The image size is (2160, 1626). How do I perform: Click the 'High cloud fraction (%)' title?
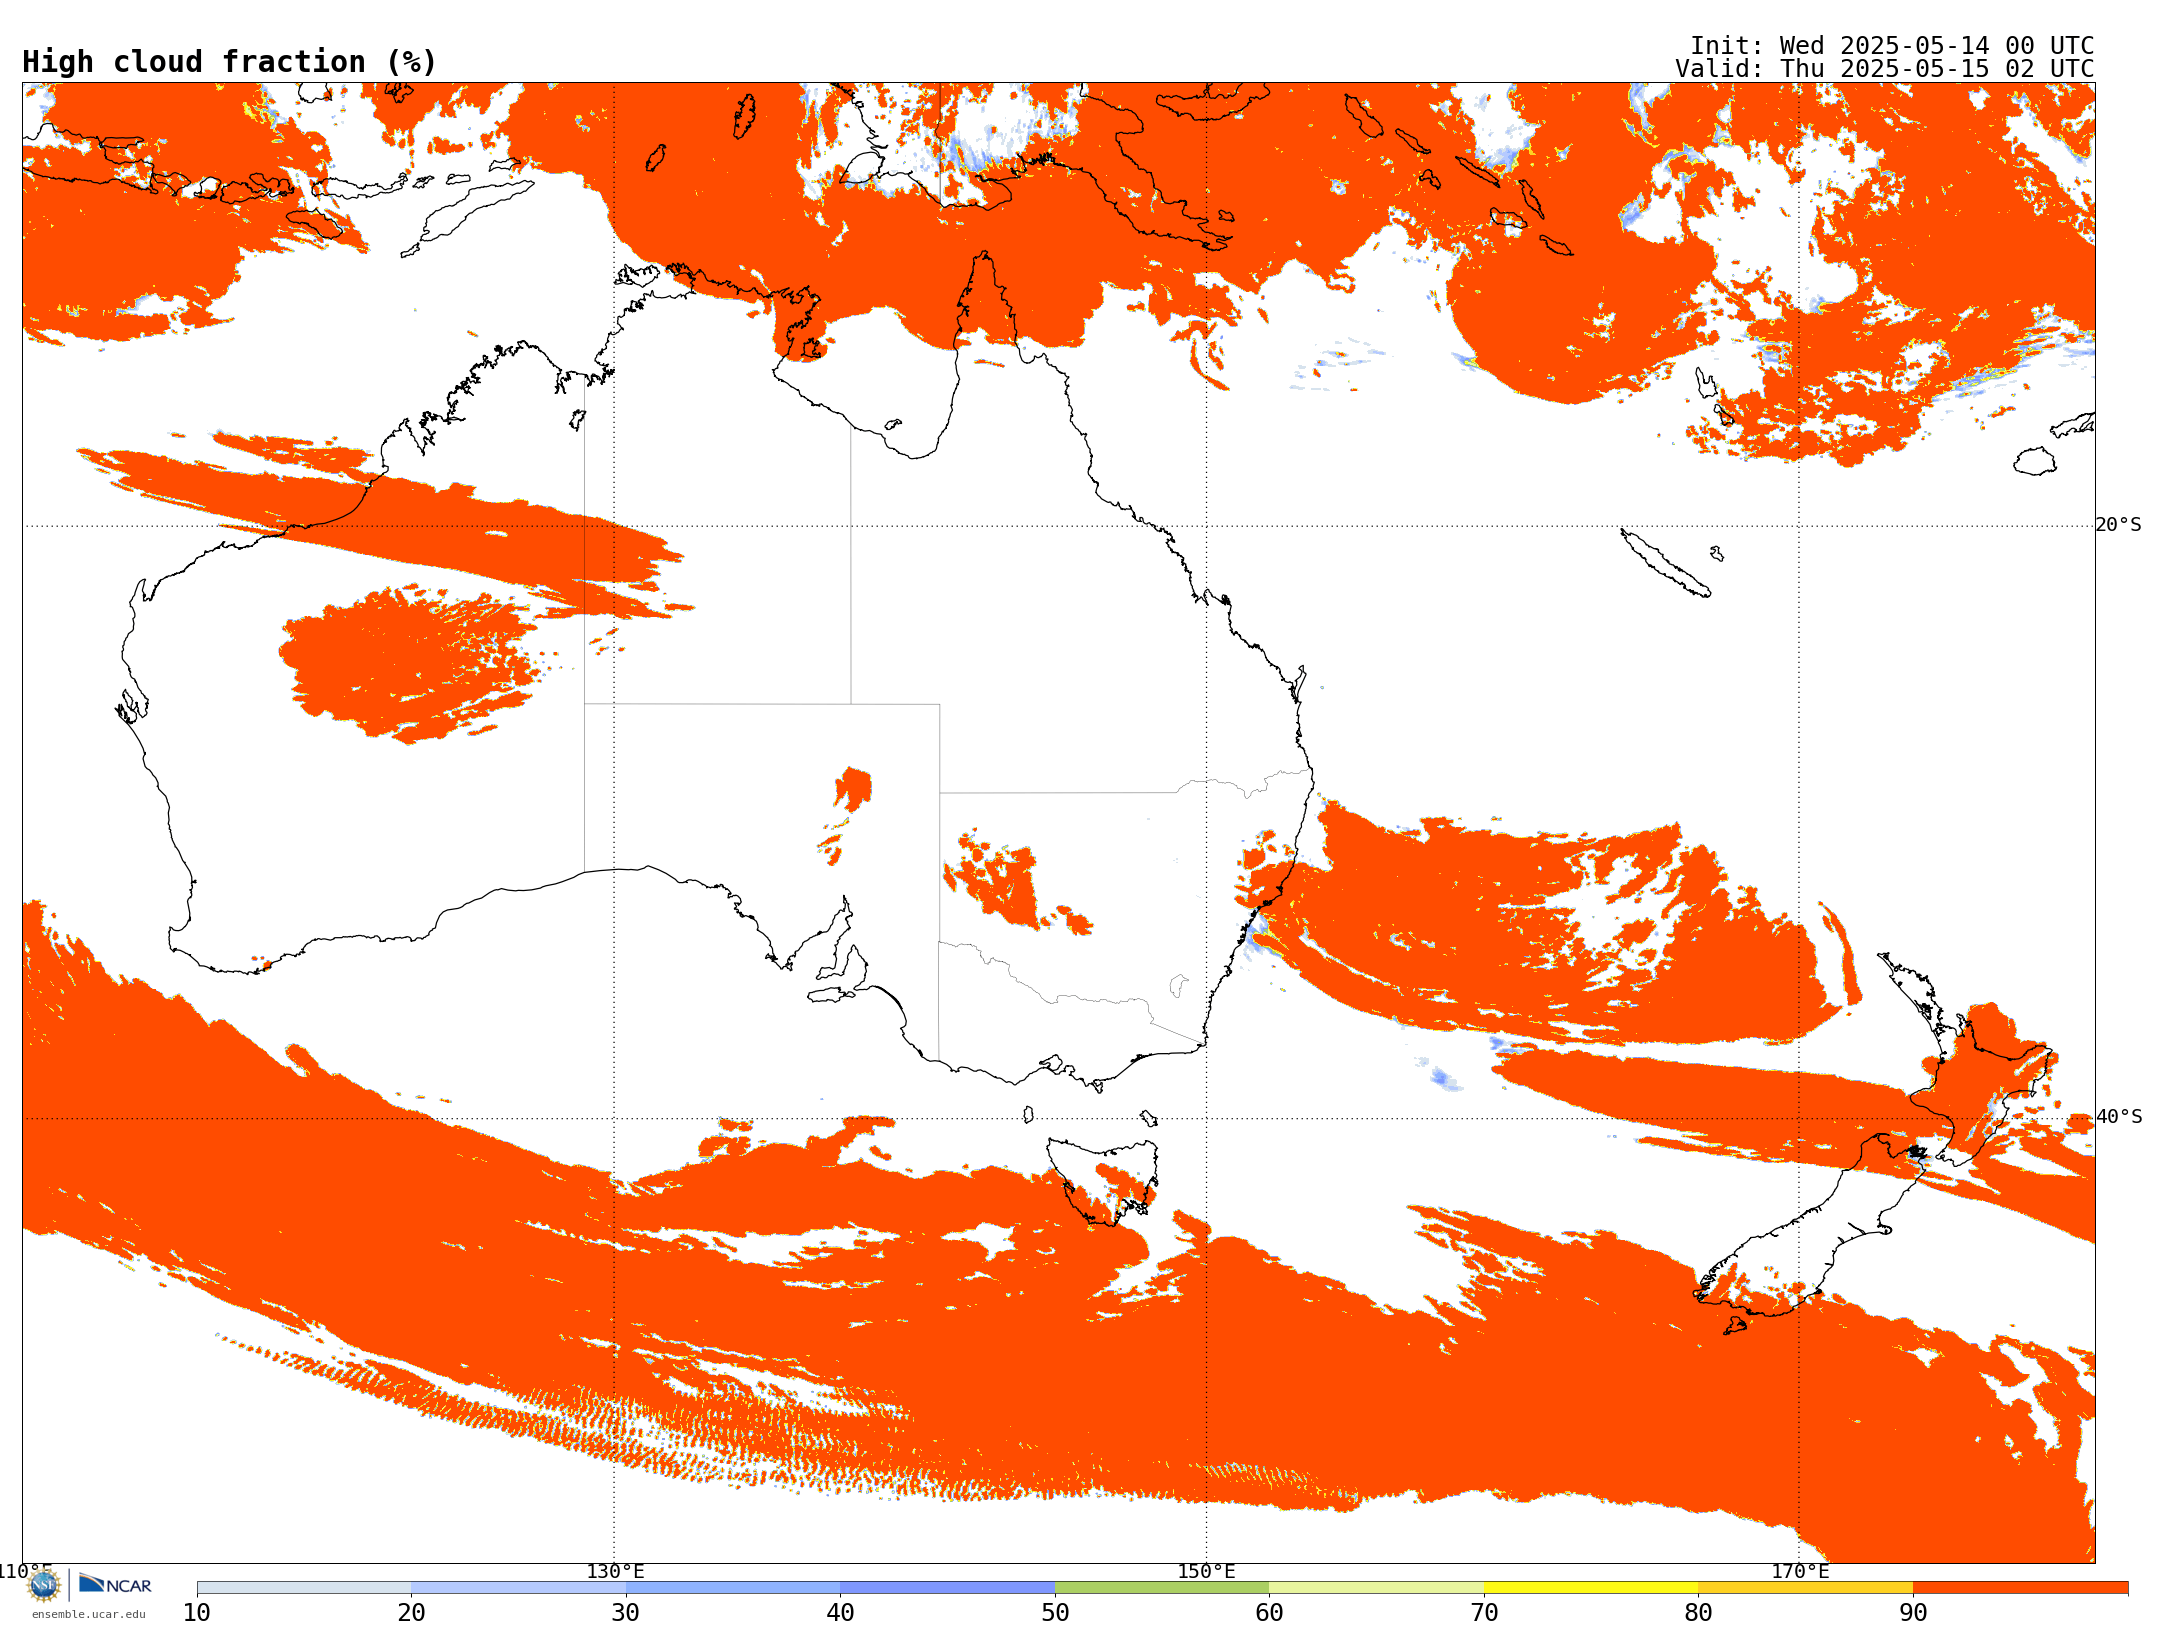click(x=230, y=62)
